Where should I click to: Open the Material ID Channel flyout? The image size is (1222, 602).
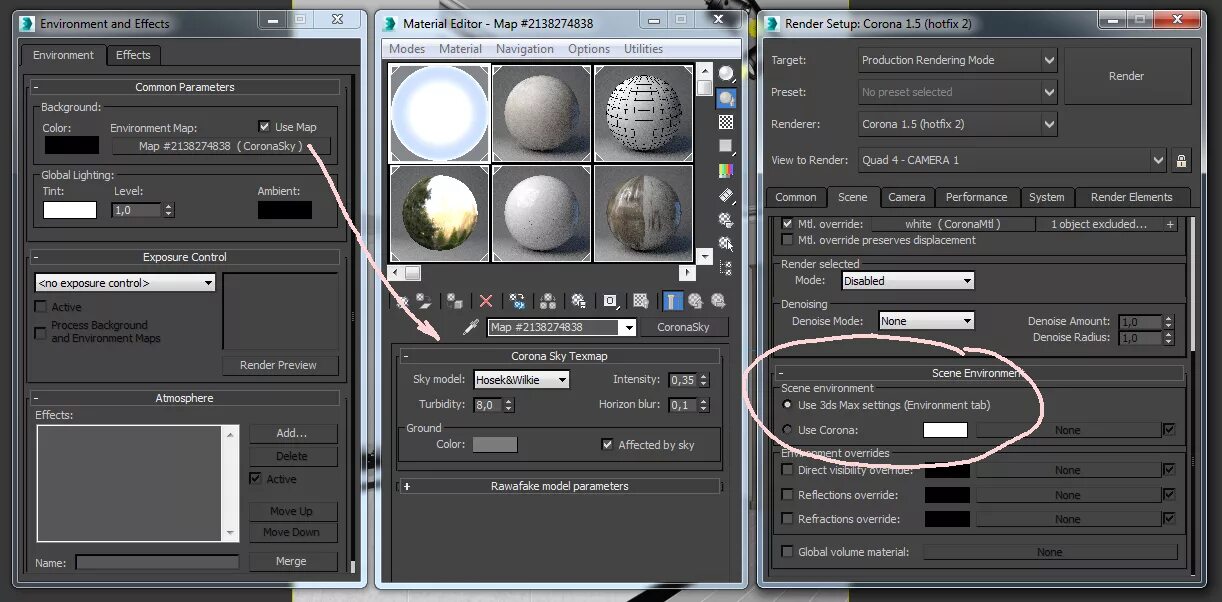click(x=611, y=301)
